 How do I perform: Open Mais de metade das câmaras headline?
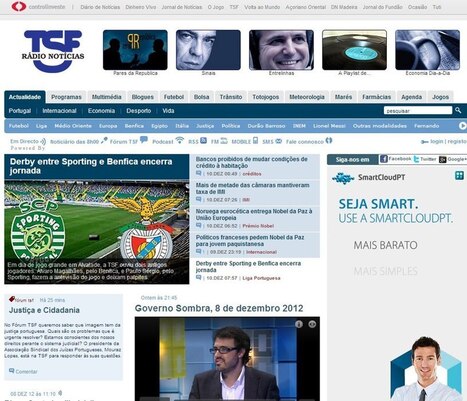253,188
